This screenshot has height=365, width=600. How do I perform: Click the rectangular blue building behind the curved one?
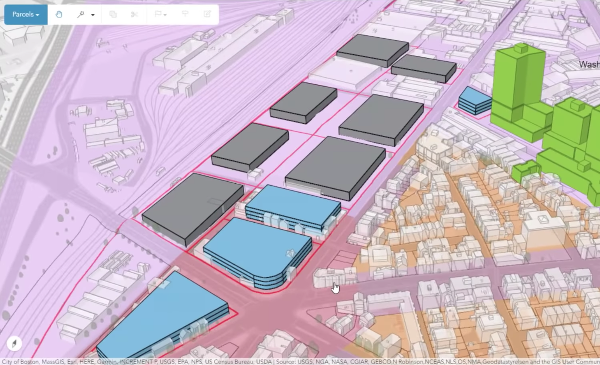coord(293,207)
